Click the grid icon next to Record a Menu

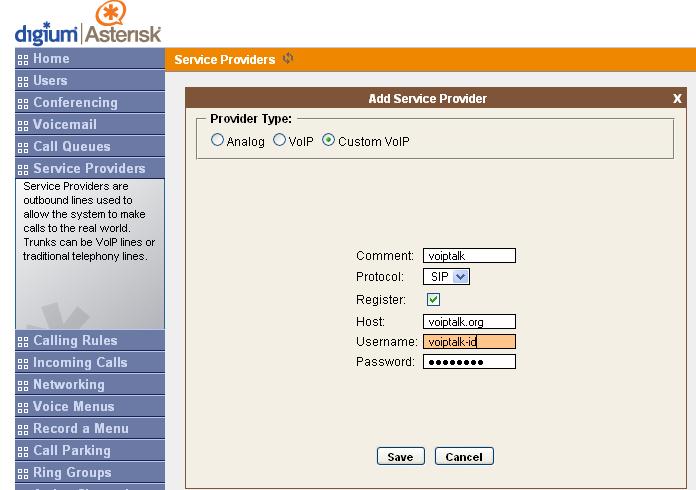23,430
